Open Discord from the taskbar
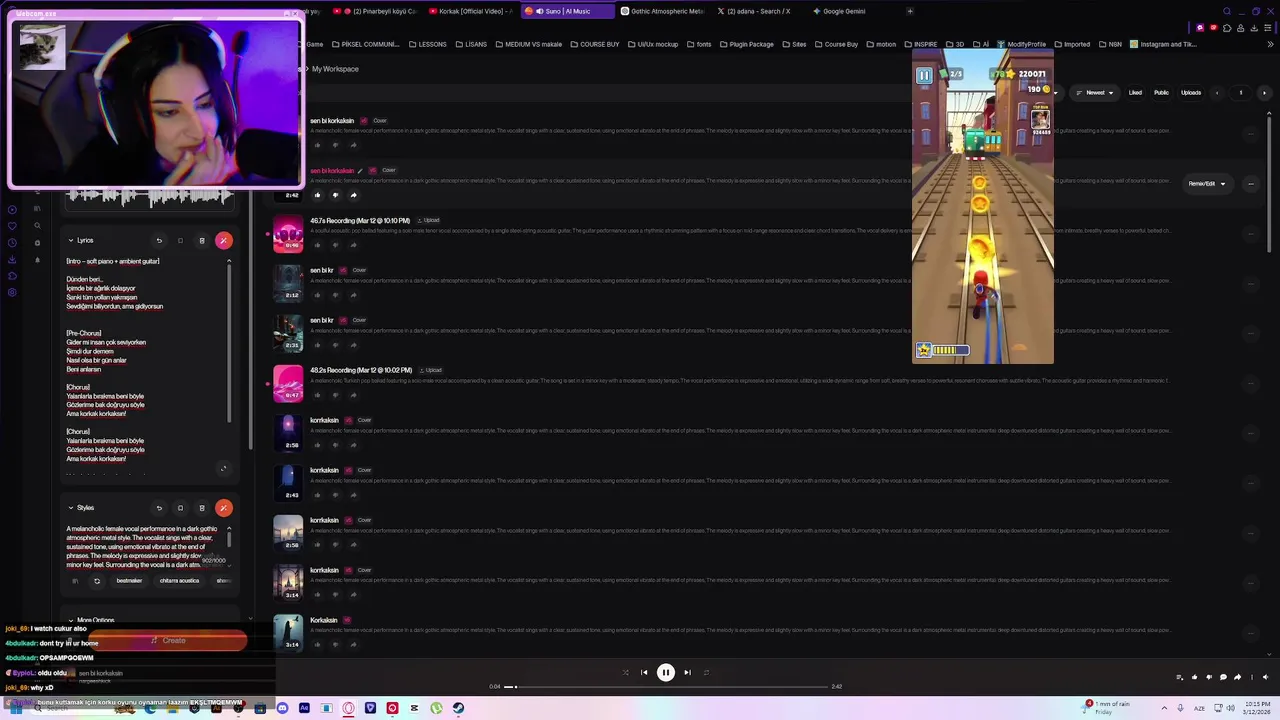 (x=283, y=708)
